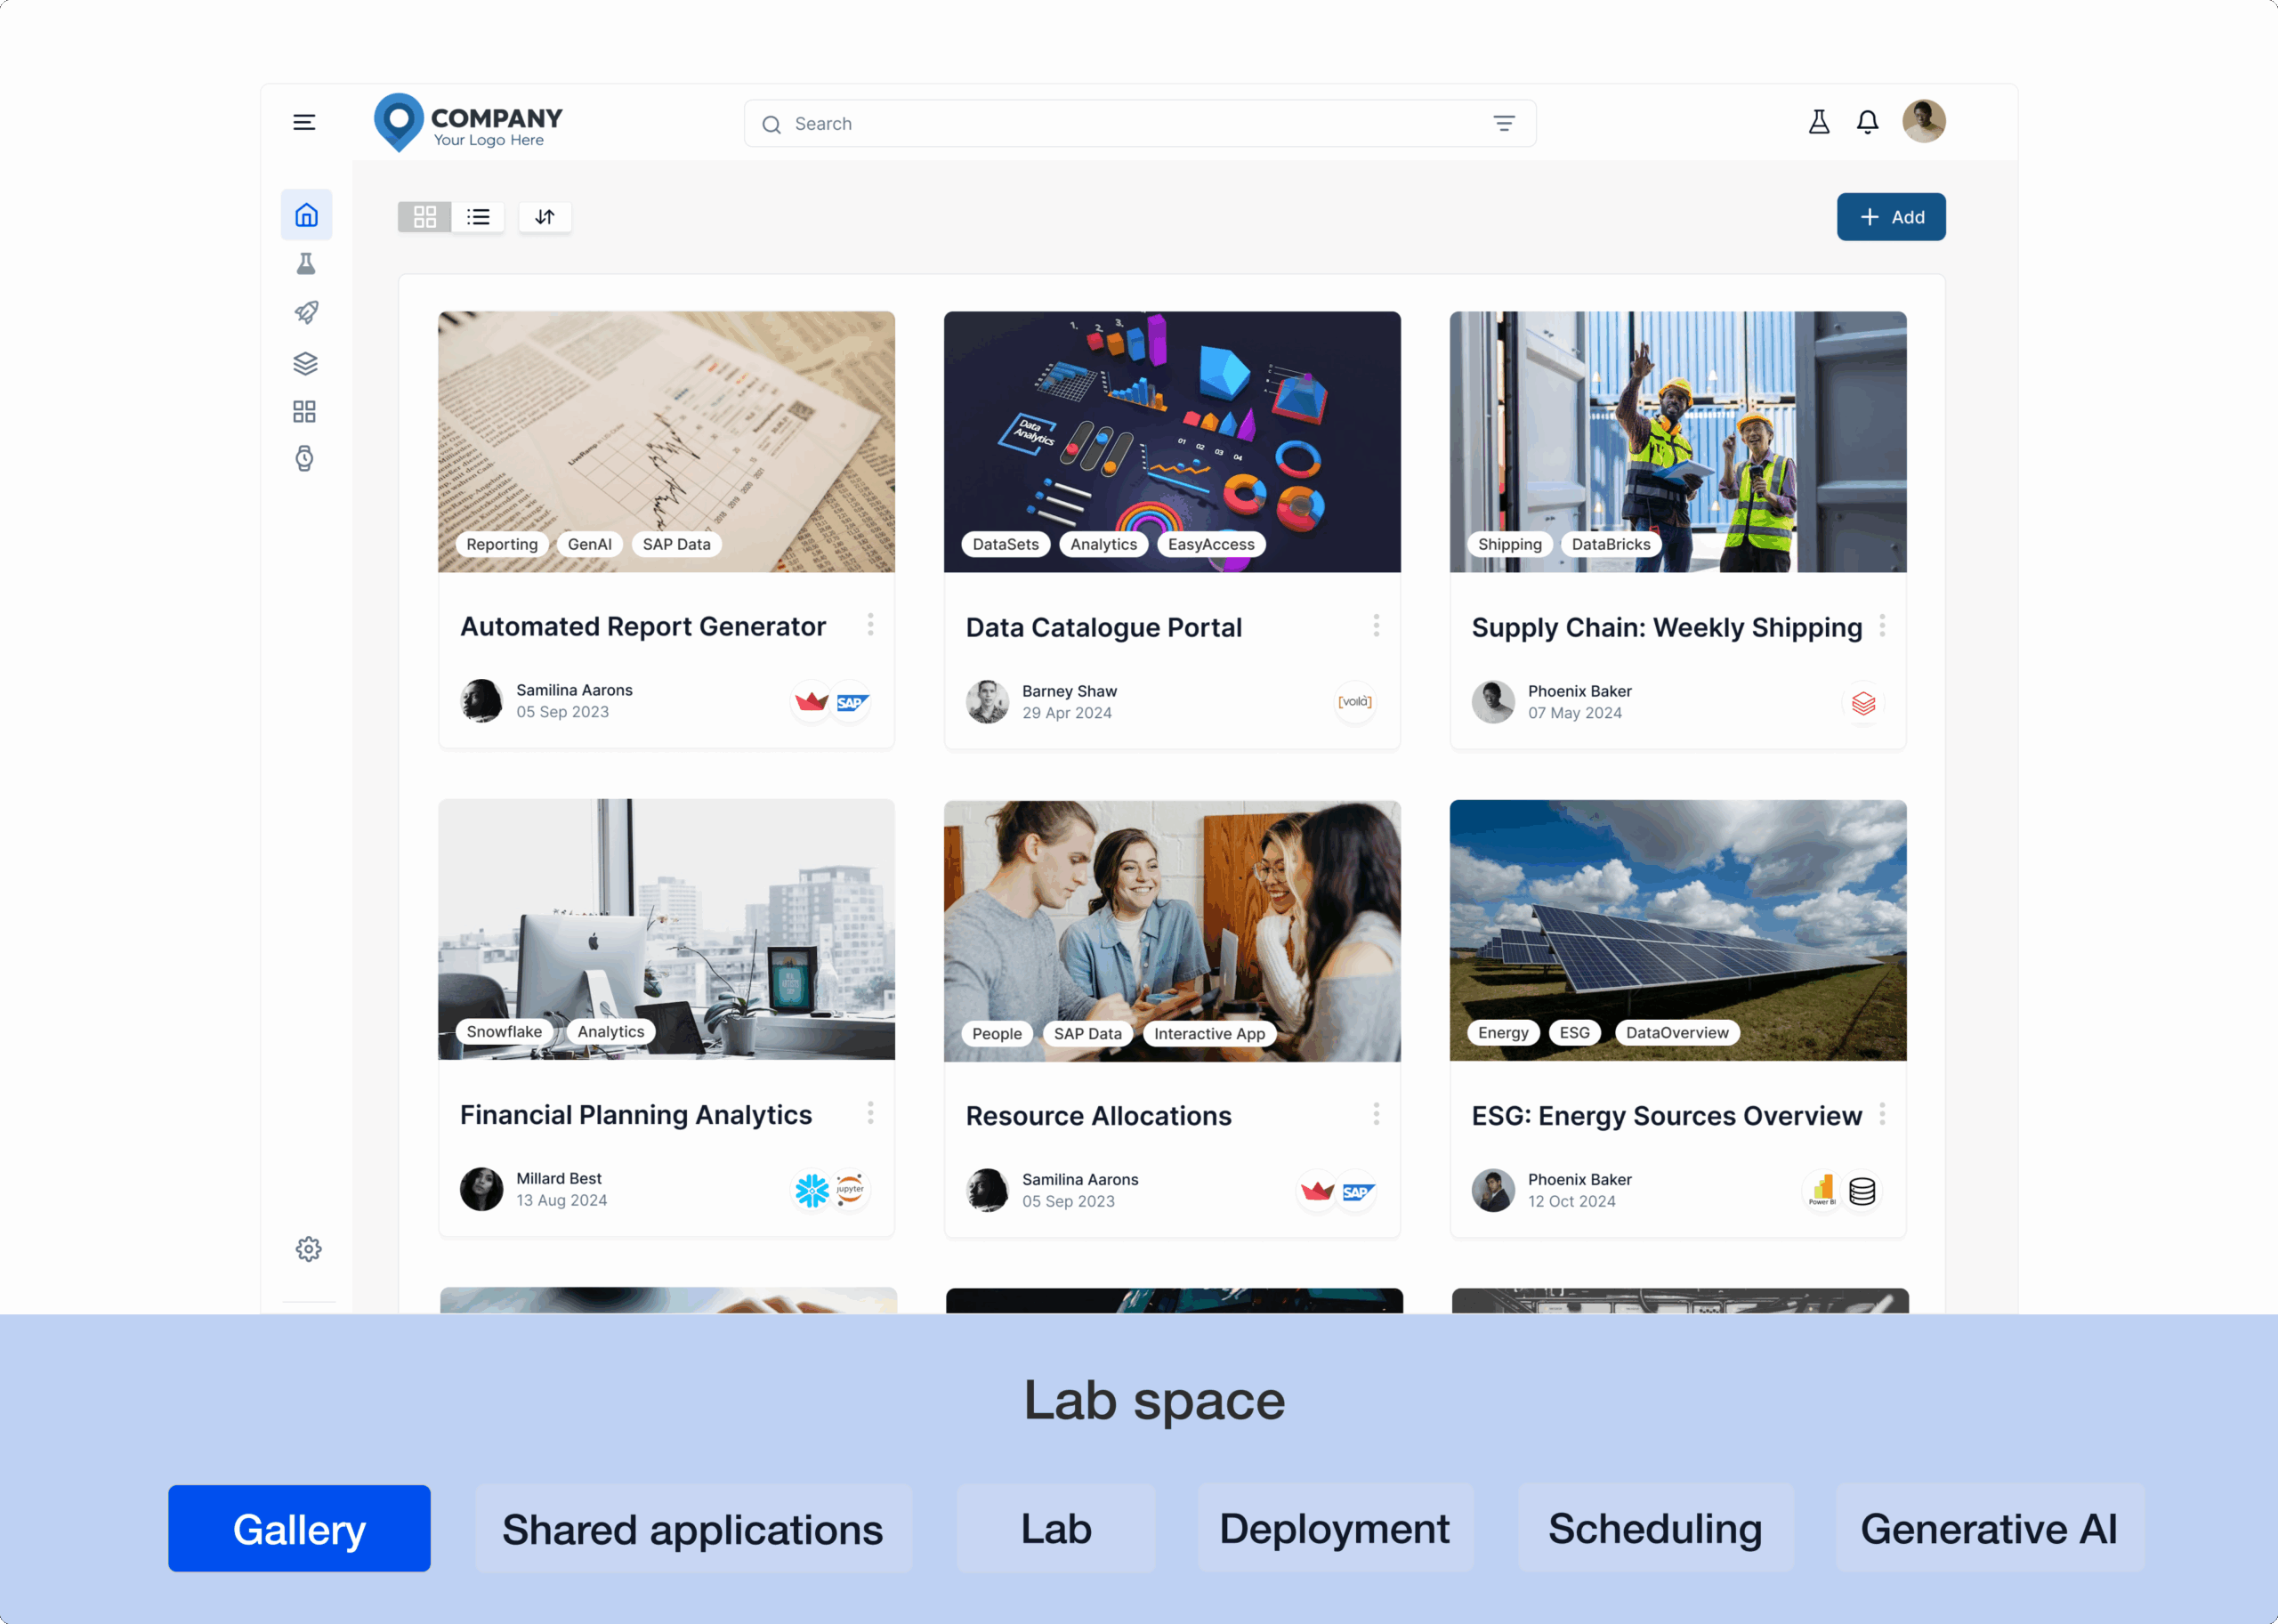
Task: Select the Gallery tab
Action: (x=299, y=1528)
